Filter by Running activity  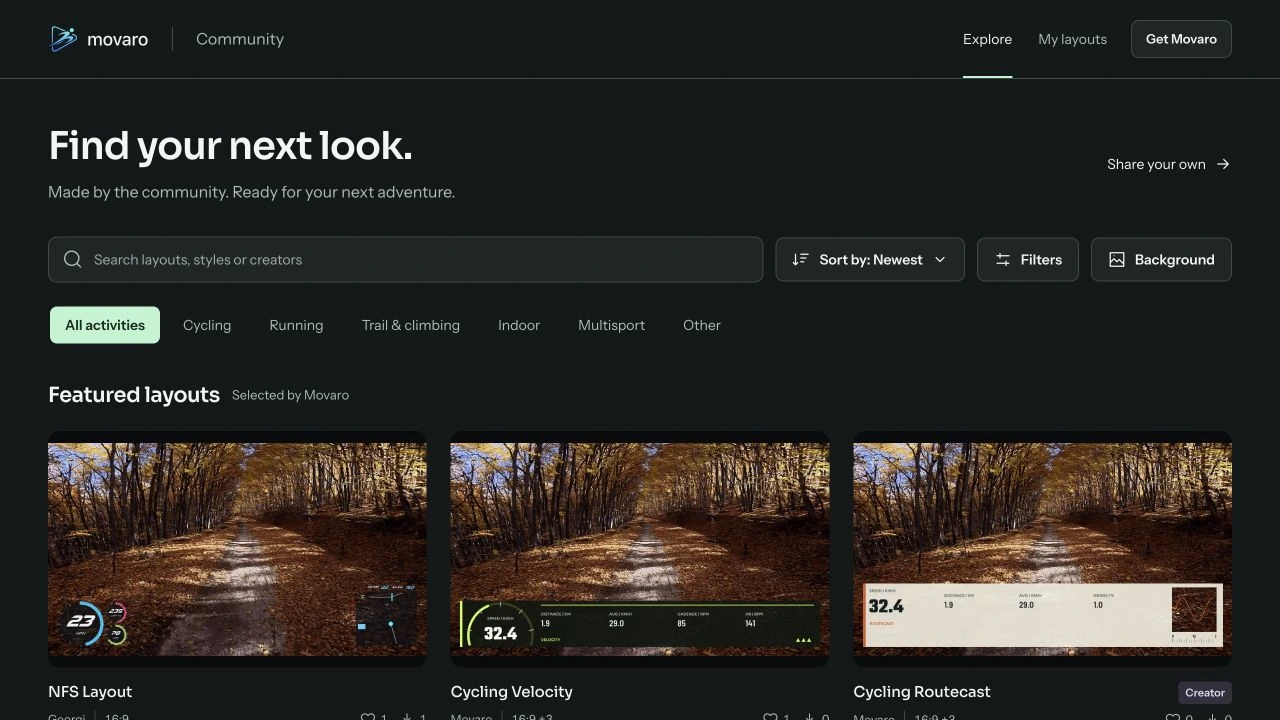[296, 325]
